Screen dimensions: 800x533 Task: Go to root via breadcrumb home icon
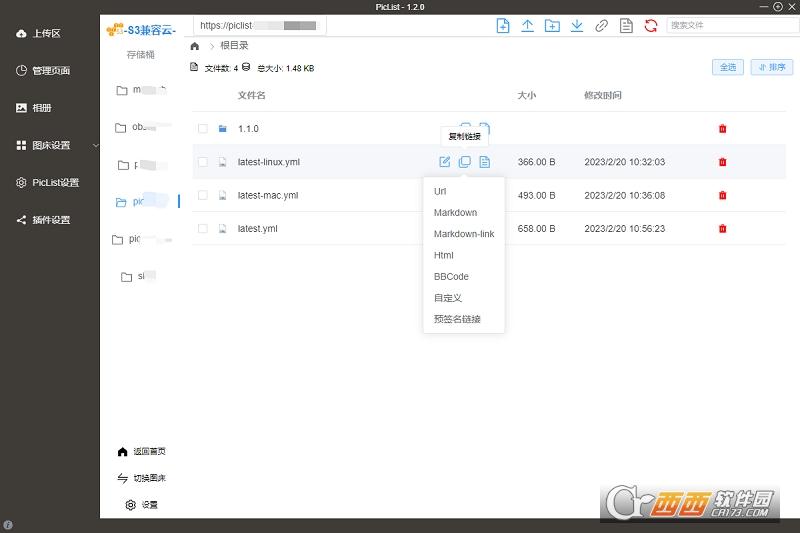(x=195, y=46)
